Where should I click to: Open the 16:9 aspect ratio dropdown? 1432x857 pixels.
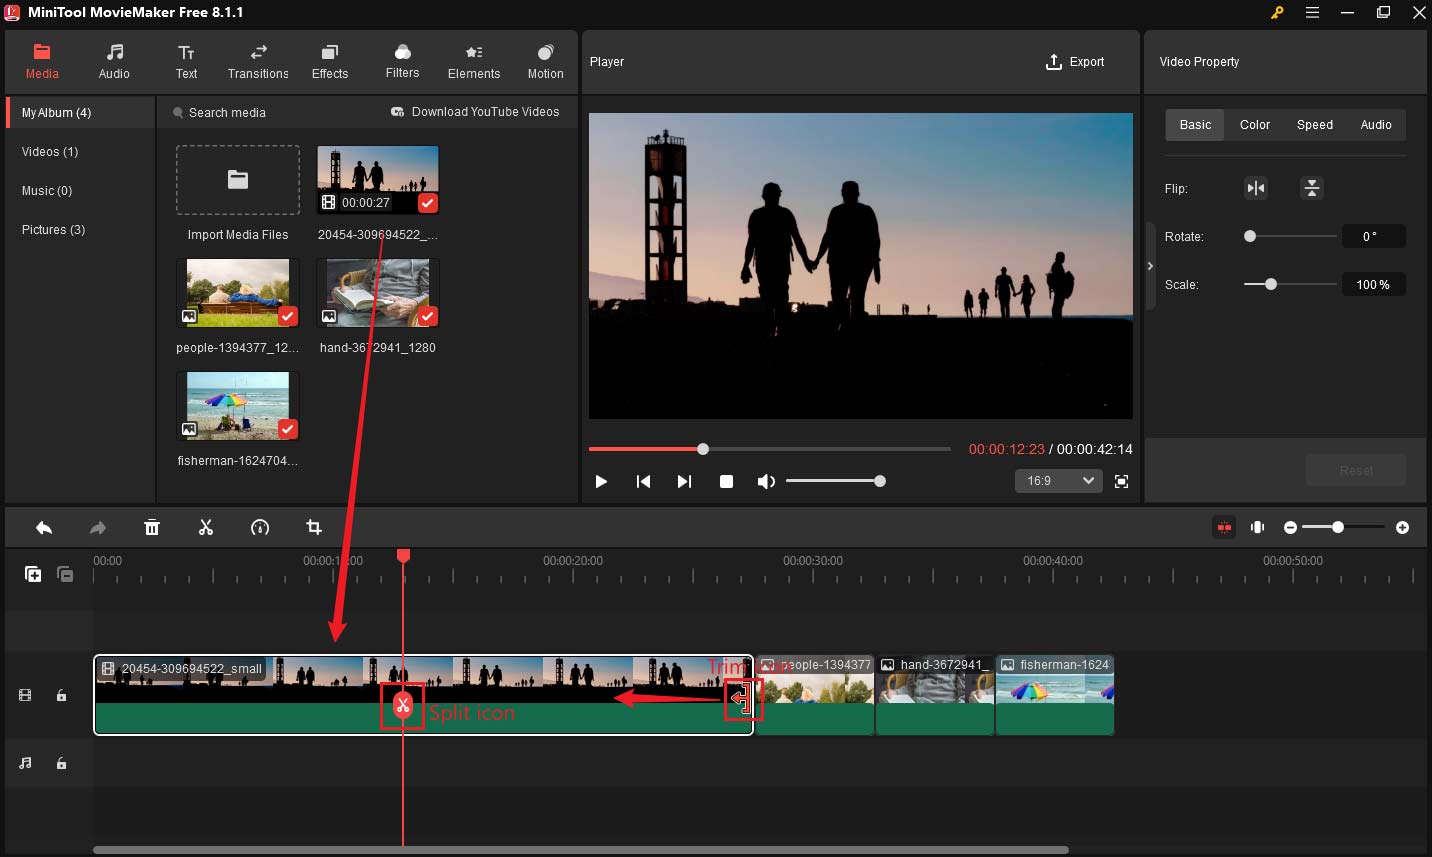[x=1058, y=481]
